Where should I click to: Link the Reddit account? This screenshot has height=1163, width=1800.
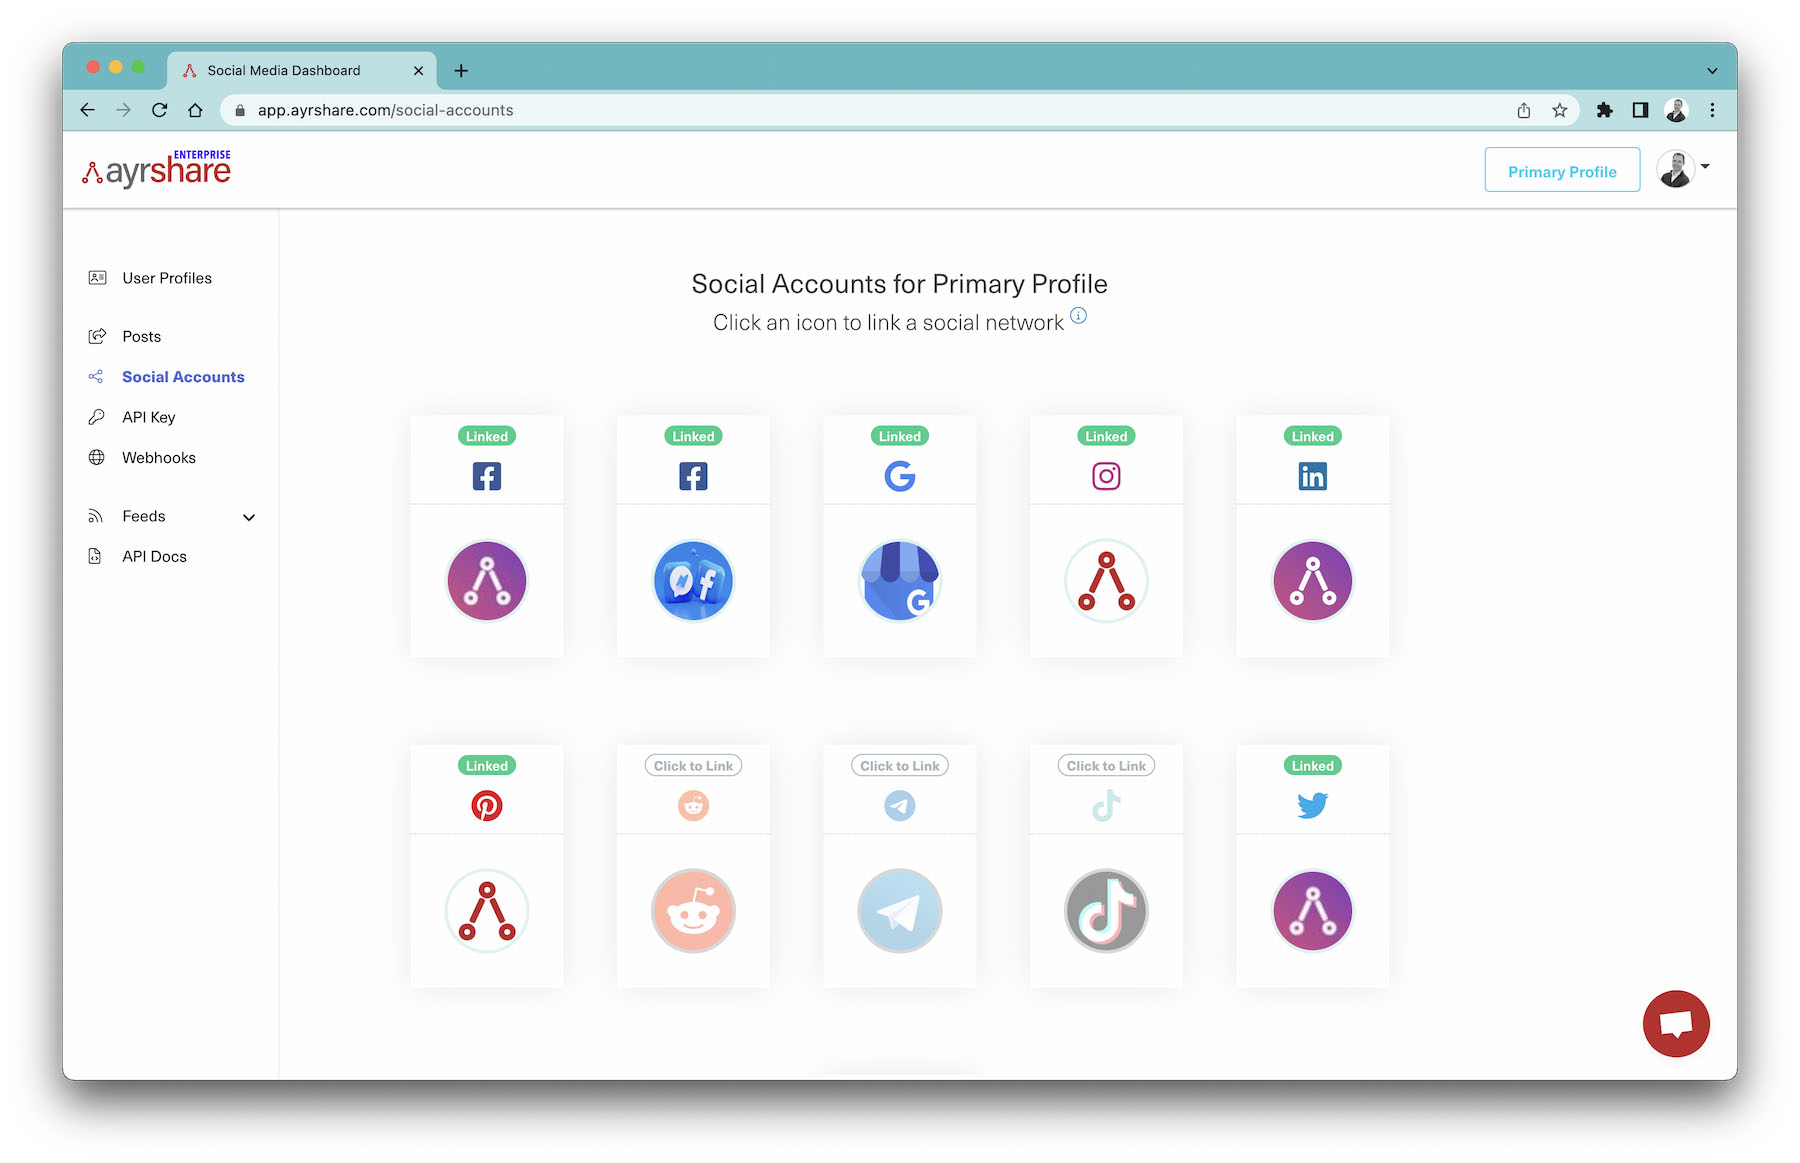(693, 911)
